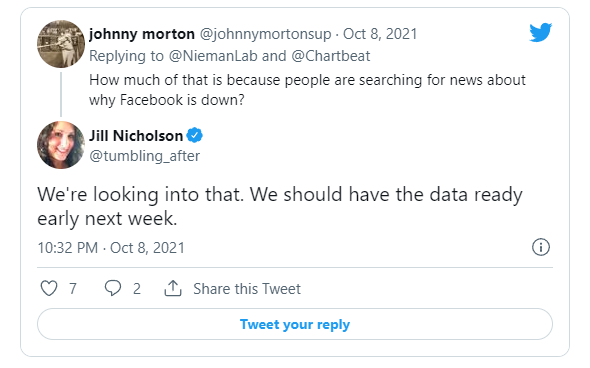590x368 pixels.
Task: Click the @tumbling_after handle
Action: (x=144, y=156)
